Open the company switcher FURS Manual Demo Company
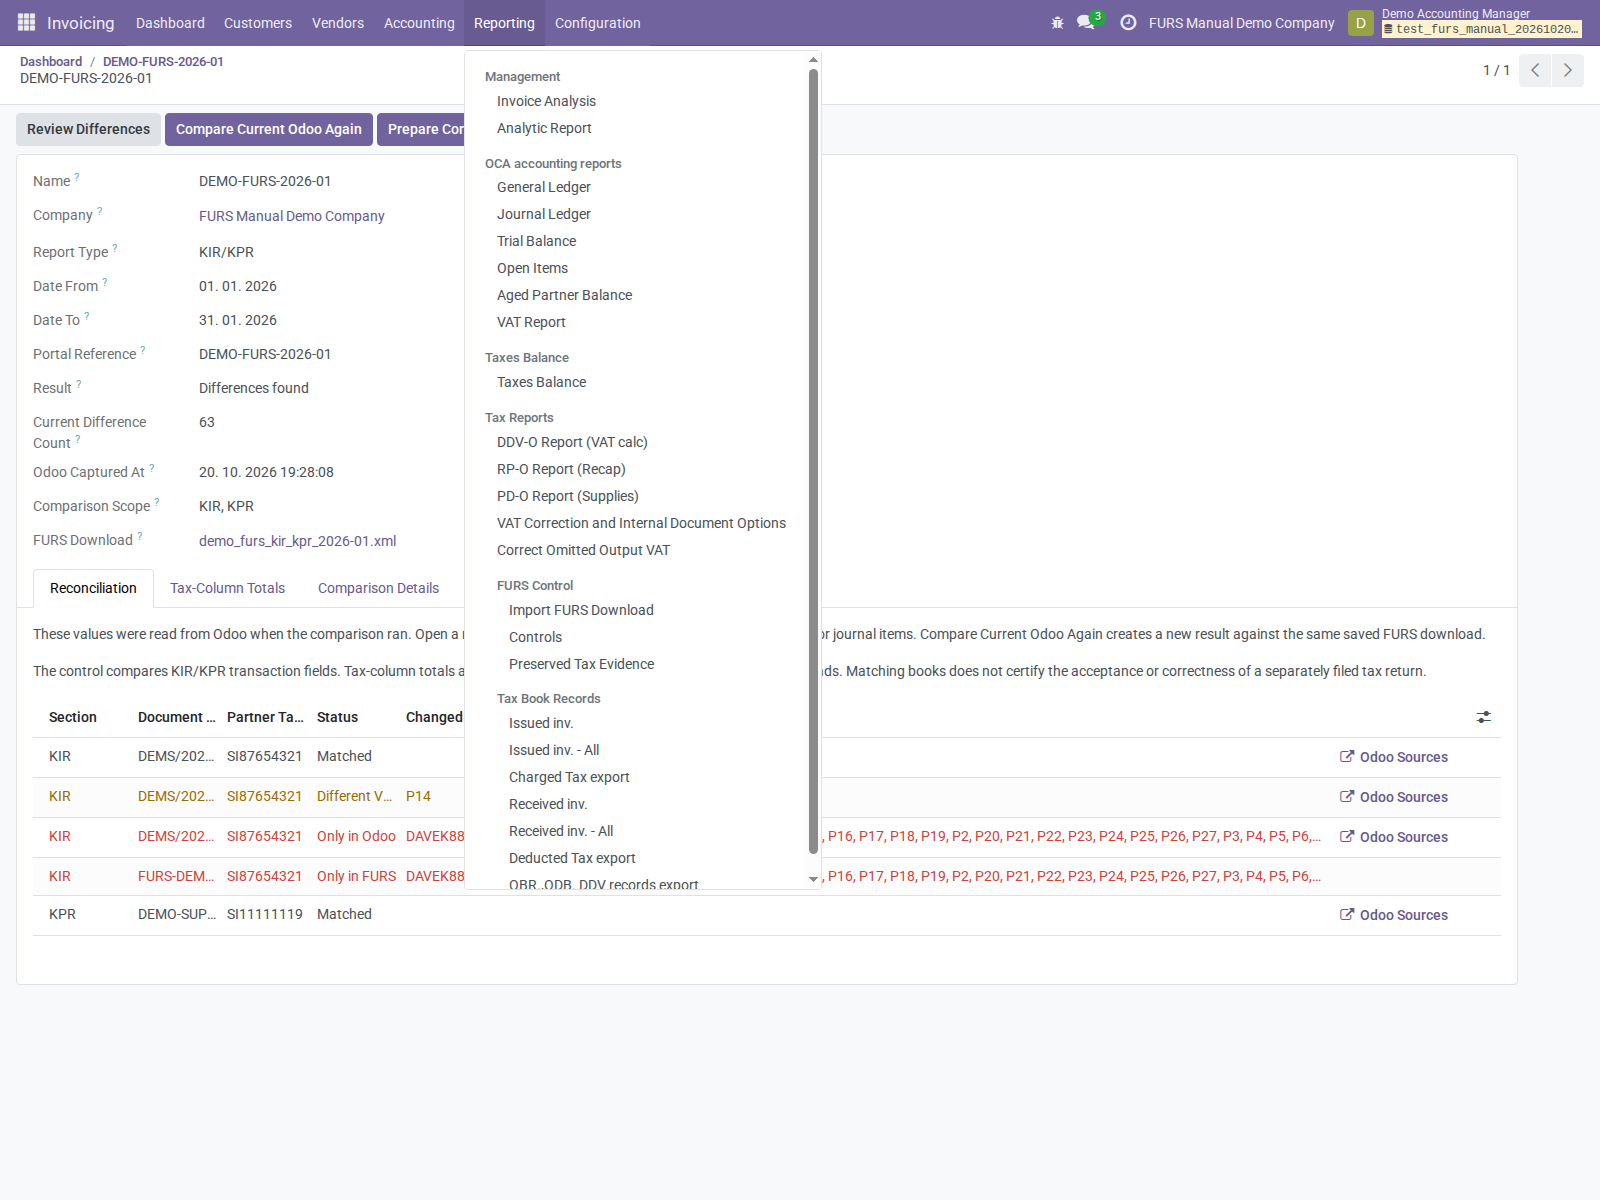 (x=1241, y=23)
